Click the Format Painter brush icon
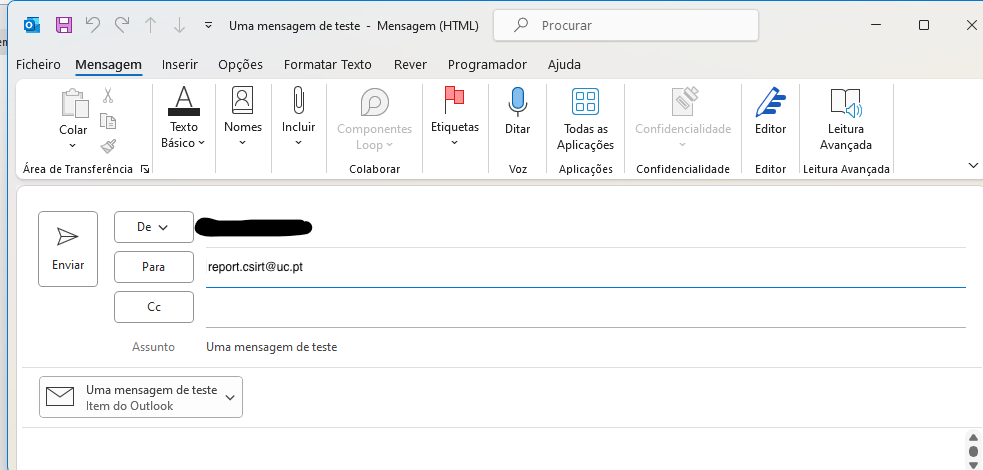The image size is (983, 470). pyautogui.click(x=108, y=146)
